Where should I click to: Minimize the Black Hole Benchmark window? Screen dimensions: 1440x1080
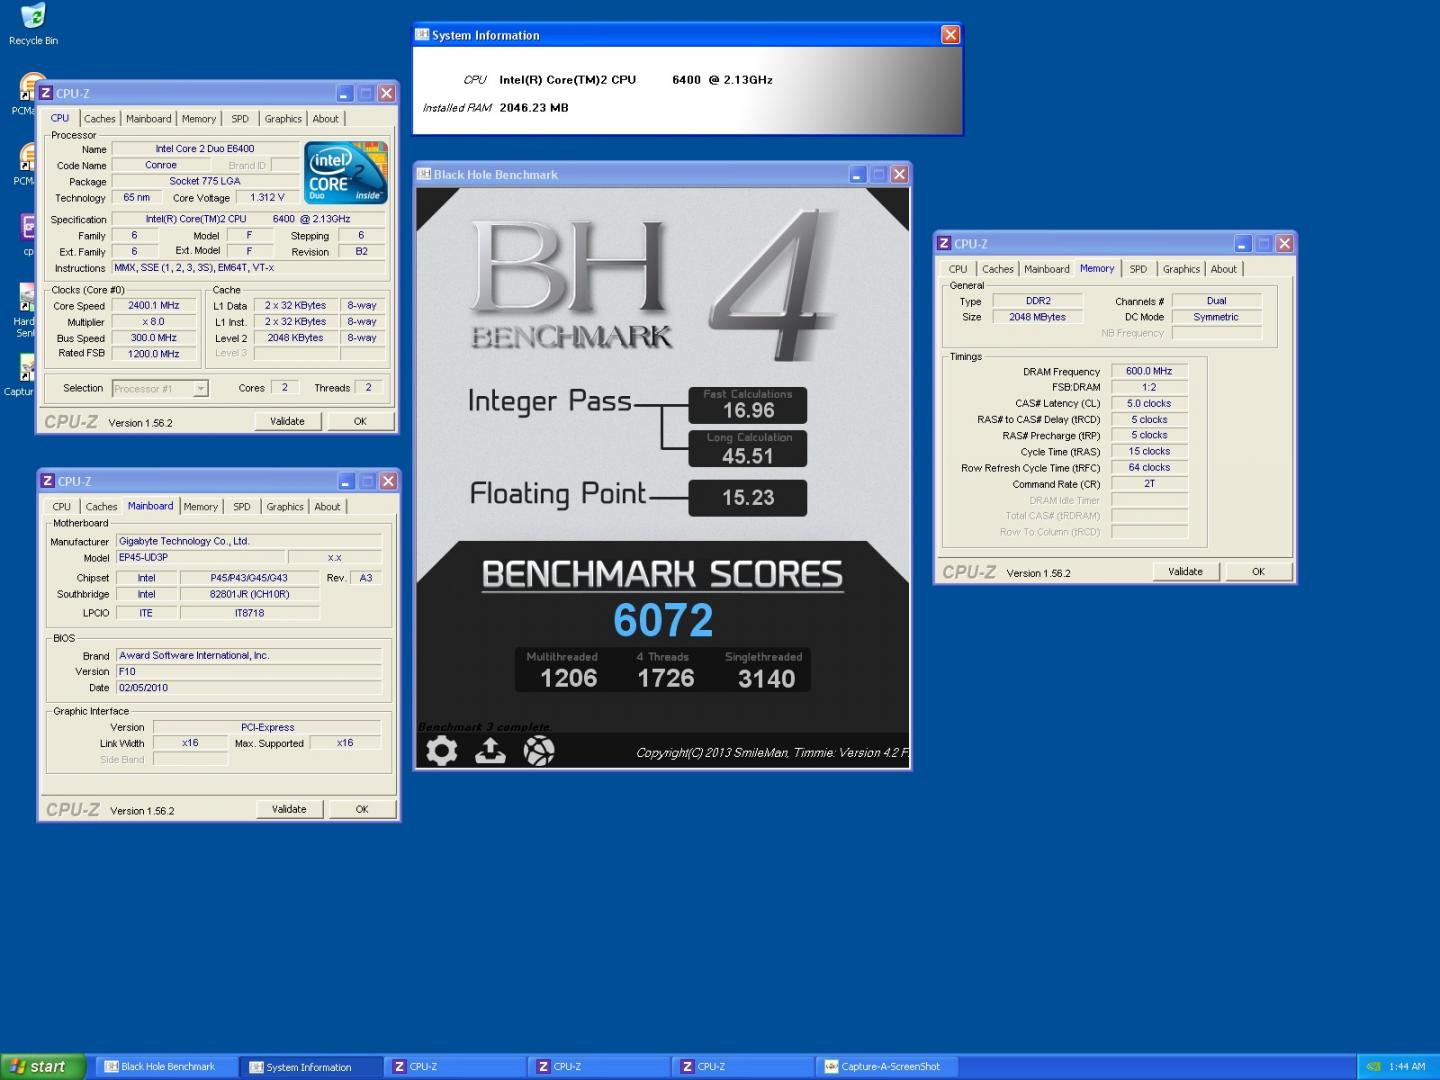pyautogui.click(x=857, y=174)
